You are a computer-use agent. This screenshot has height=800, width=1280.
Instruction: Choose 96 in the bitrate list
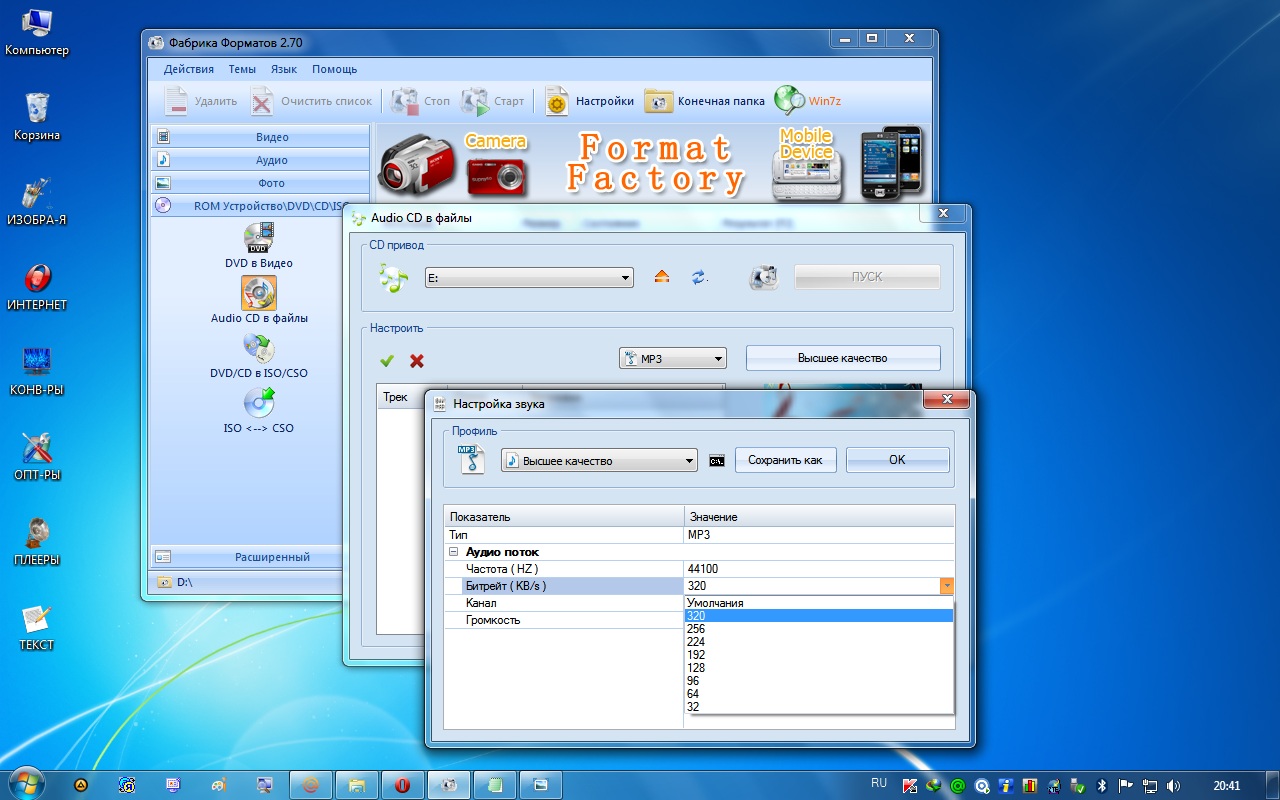tap(819, 681)
